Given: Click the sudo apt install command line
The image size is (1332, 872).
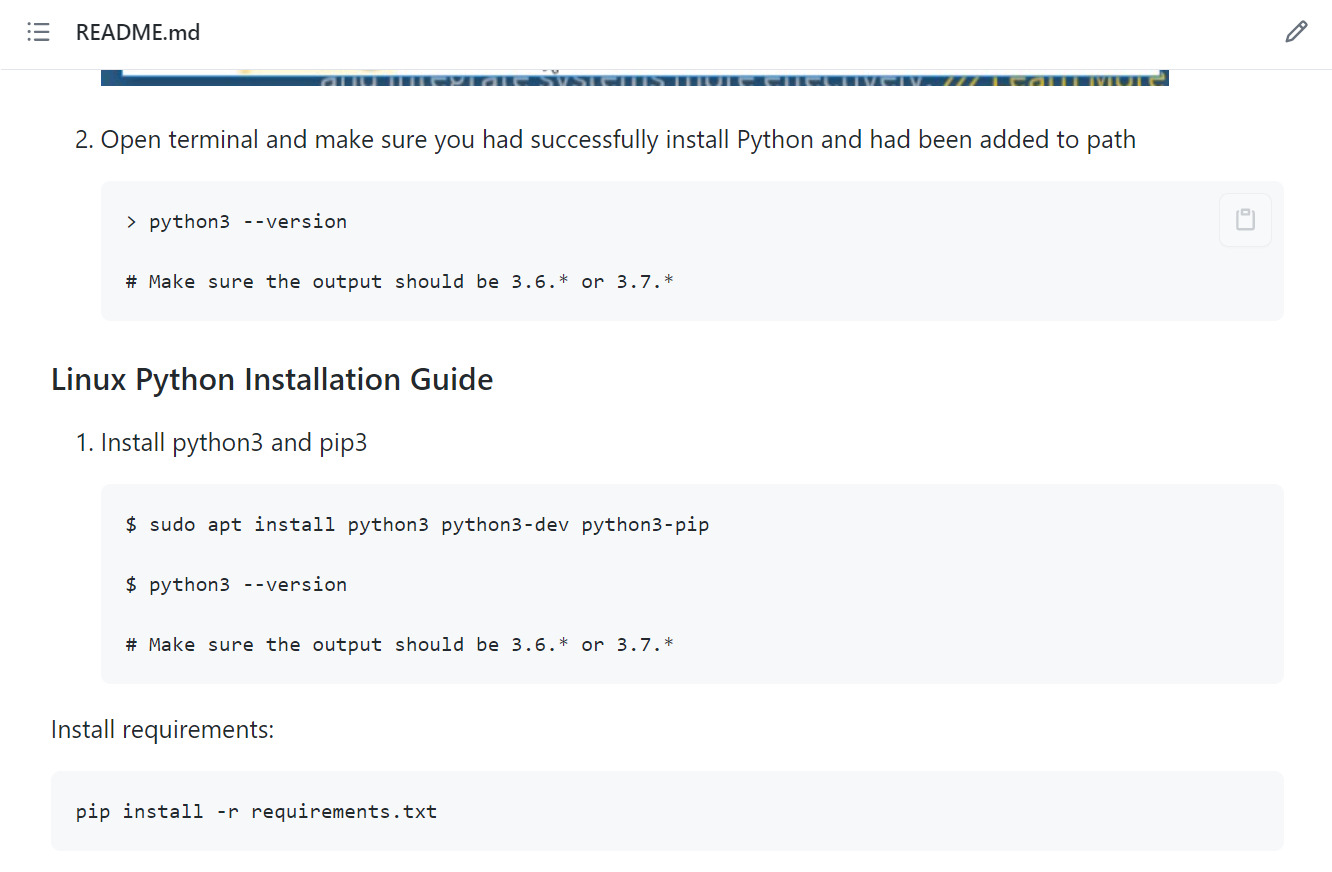Looking at the screenshot, I should point(417,525).
